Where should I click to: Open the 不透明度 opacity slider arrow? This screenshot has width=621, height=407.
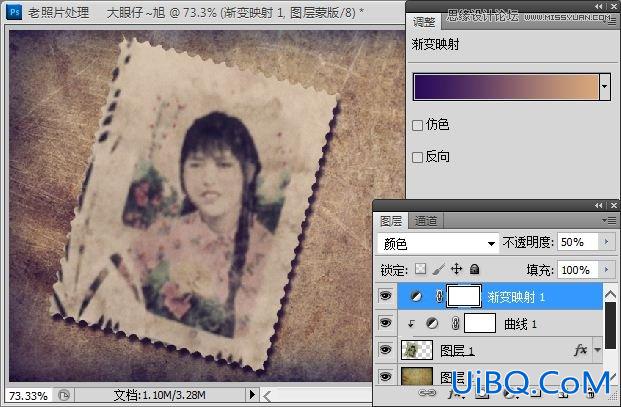[x=606, y=242]
